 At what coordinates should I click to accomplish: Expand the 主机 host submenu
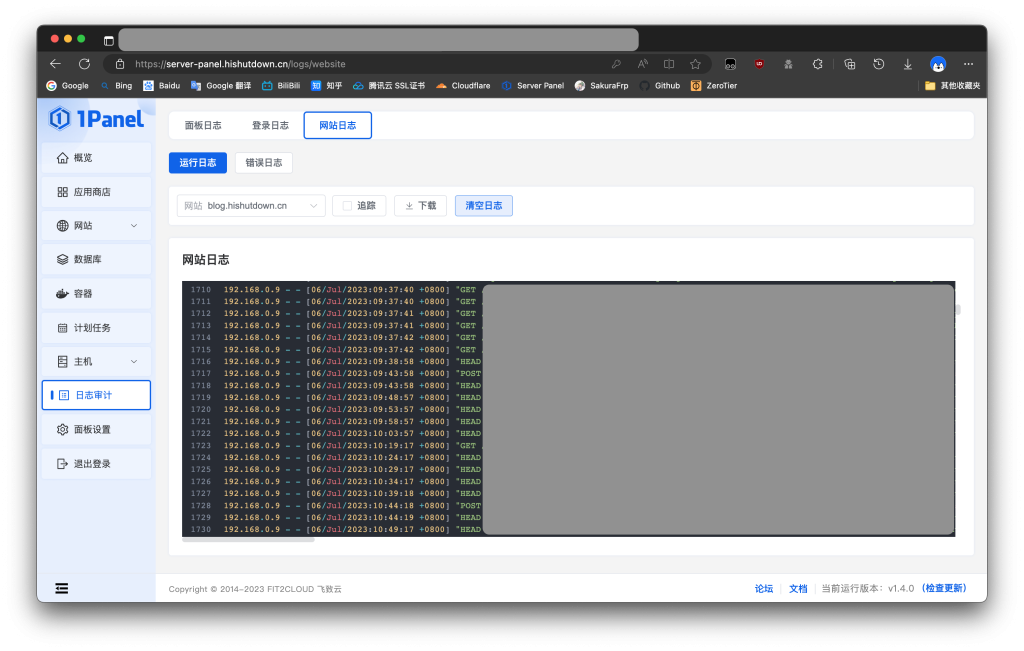click(x=134, y=361)
